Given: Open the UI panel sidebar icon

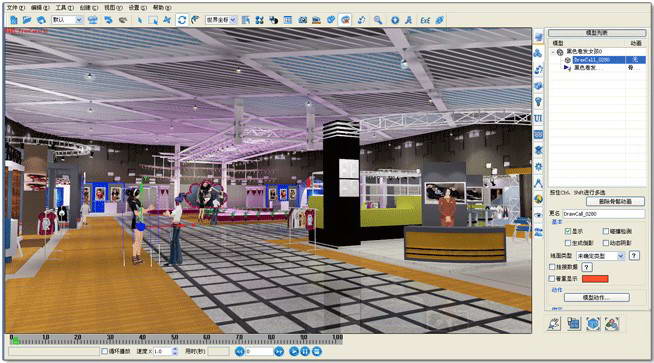Looking at the screenshot, I should click(538, 118).
